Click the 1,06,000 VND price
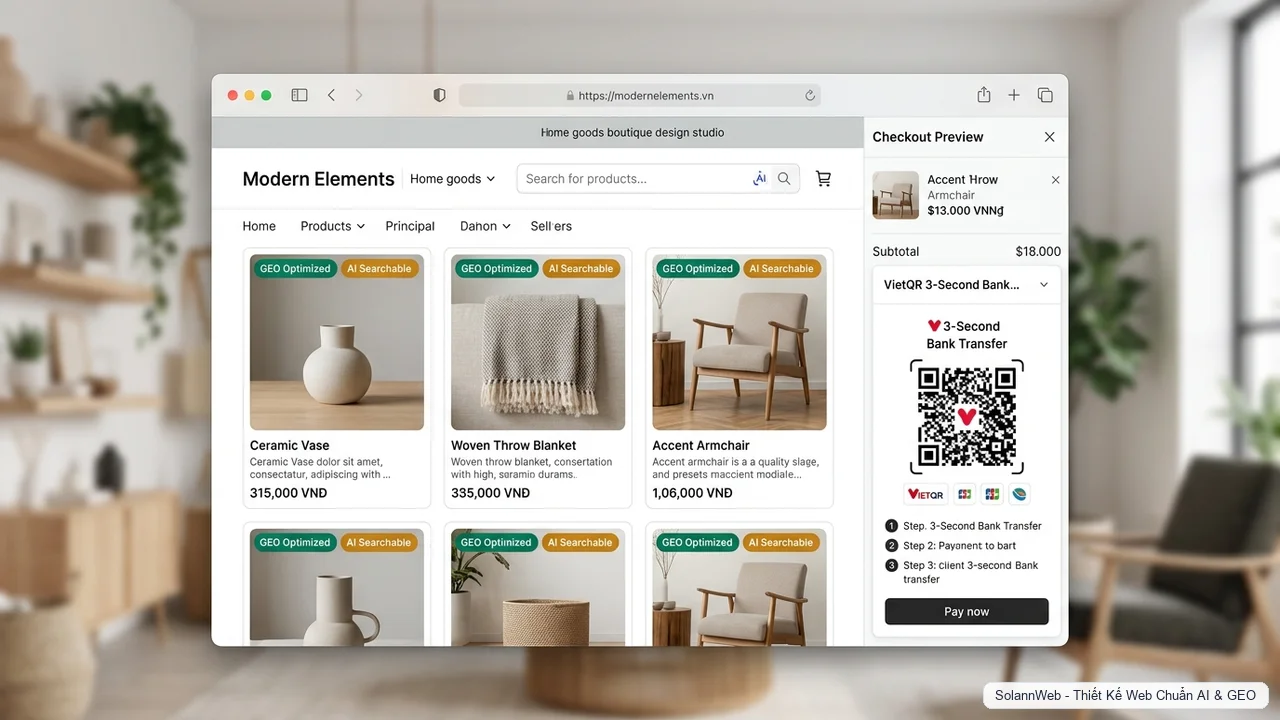The height and width of the screenshot is (720, 1280). pos(692,493)
